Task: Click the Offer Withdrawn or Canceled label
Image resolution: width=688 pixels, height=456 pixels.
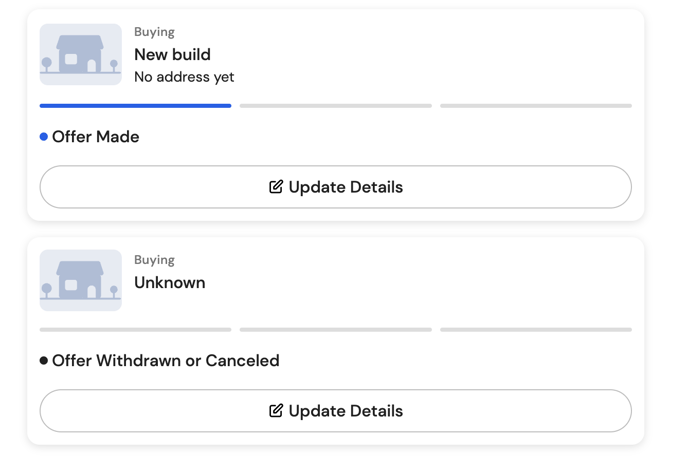Action: point(166,361)
